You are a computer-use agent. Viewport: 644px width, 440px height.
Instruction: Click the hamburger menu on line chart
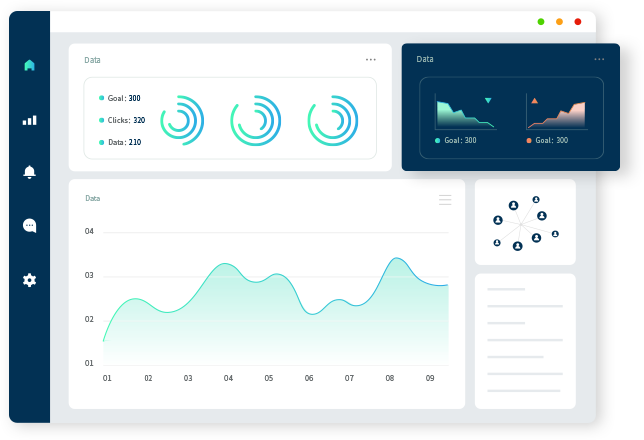(x=445, y=200)
